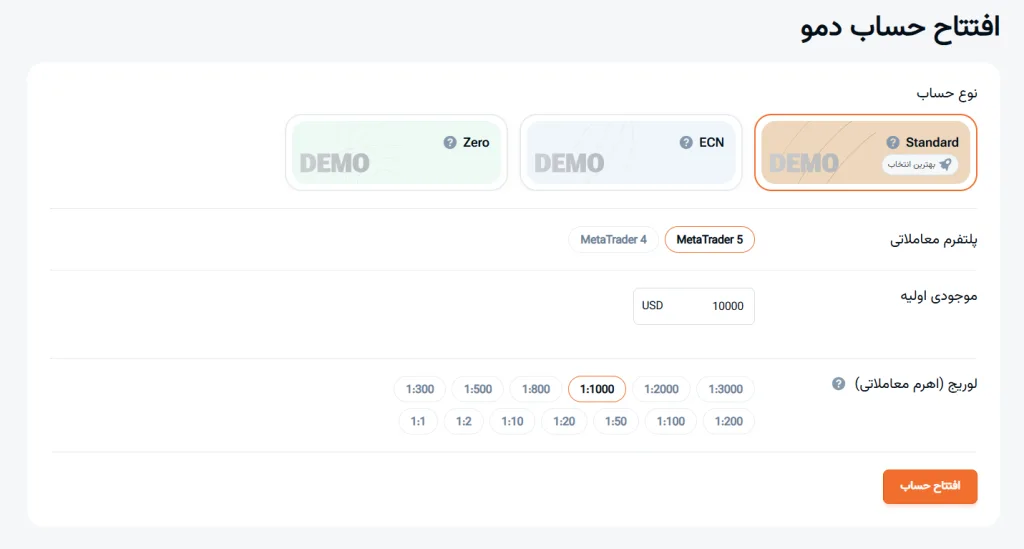Click the help icon beside Standard account
This screenshot has width=1024, height=549.
893,143
